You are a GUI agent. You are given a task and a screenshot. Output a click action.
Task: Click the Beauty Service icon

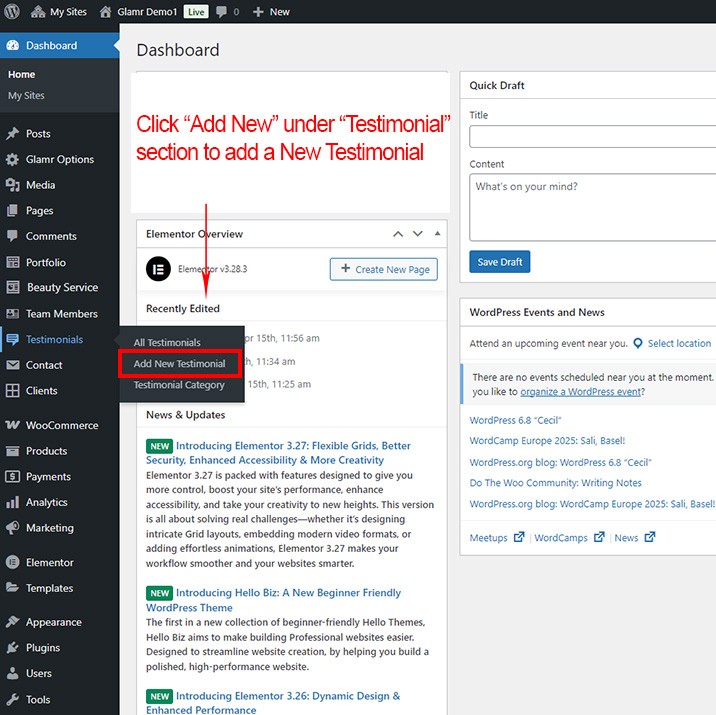pyautogui.click(x=13, y=287)
